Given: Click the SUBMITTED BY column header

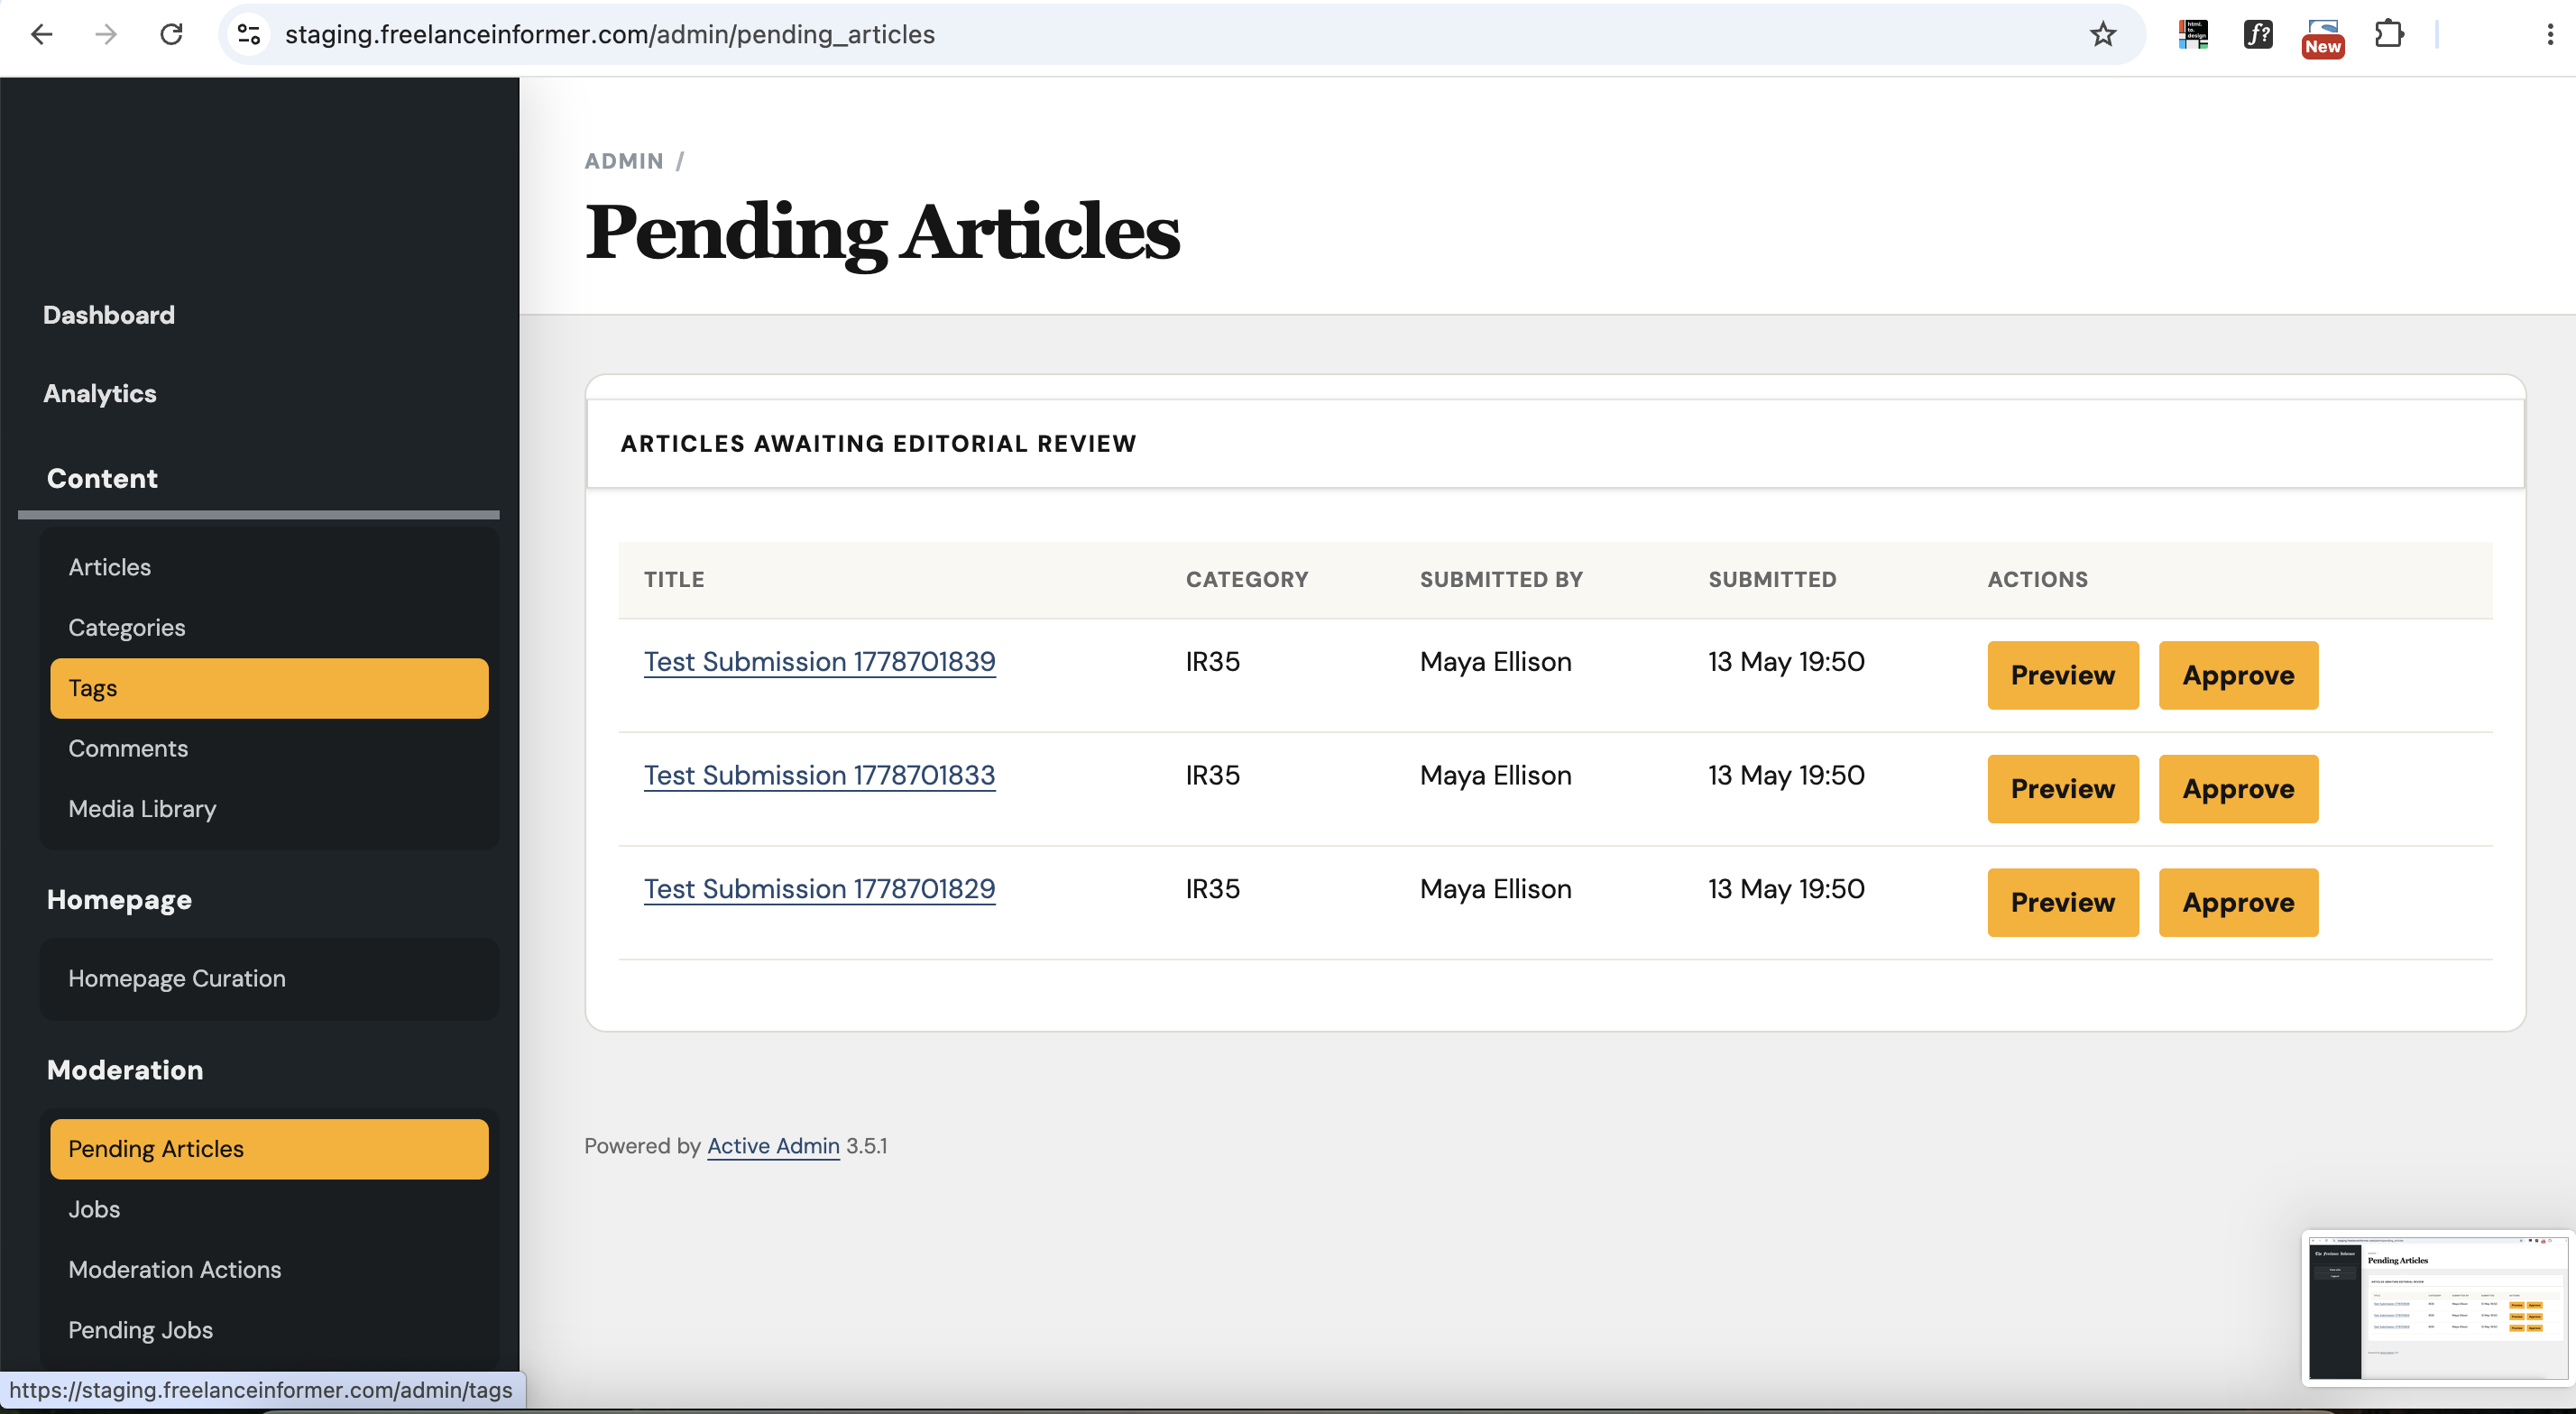Looking at the screenshot, I should point(1501,580).
